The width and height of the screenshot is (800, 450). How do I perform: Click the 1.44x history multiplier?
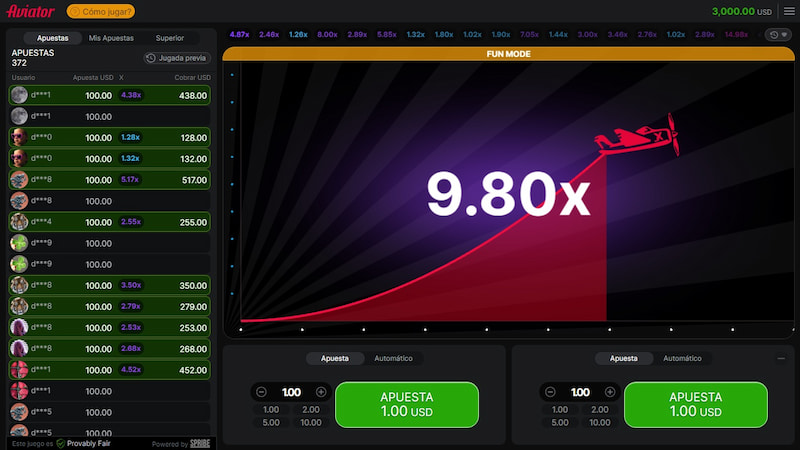(558, 35)
